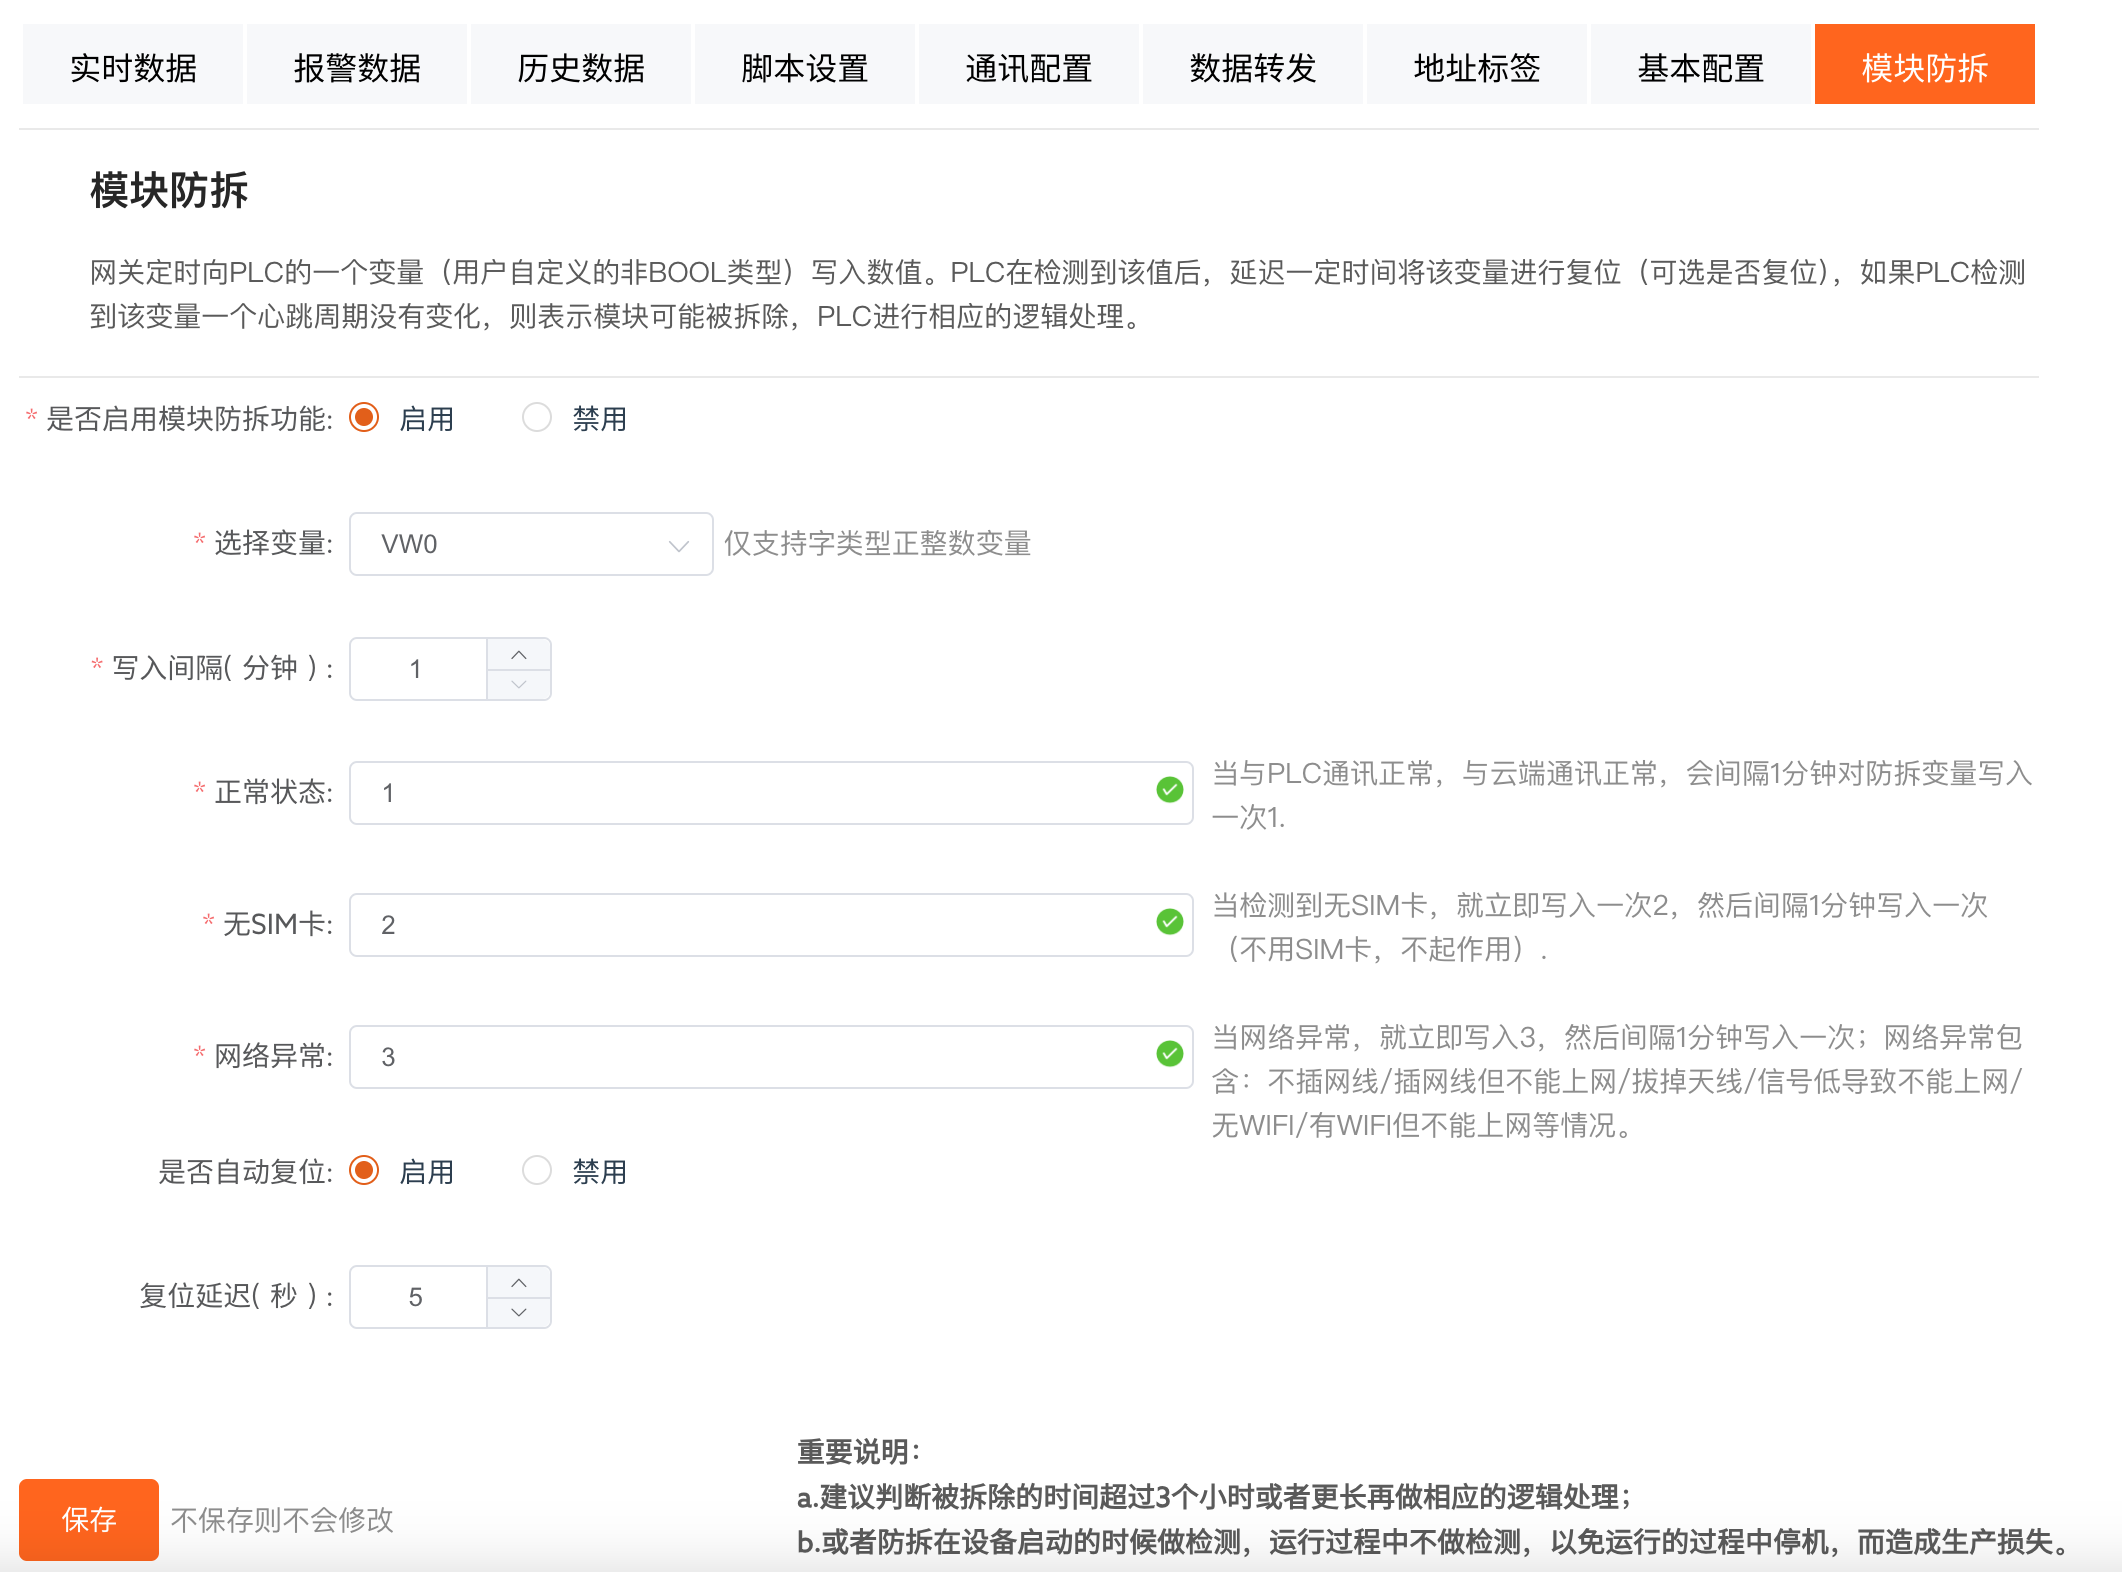Click the 写入间隔 number input box
The image size is (2122, 1572).
[x=418, y=669]
